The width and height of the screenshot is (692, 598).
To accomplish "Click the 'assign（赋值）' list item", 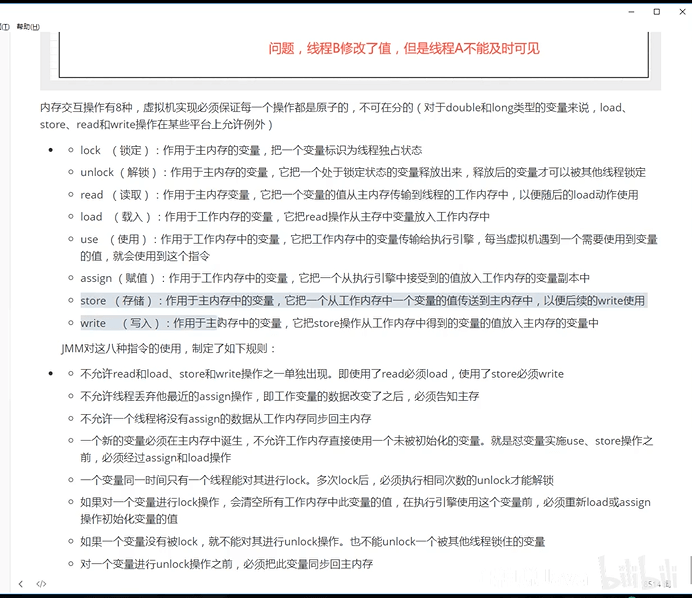I will tap(335, 278).
